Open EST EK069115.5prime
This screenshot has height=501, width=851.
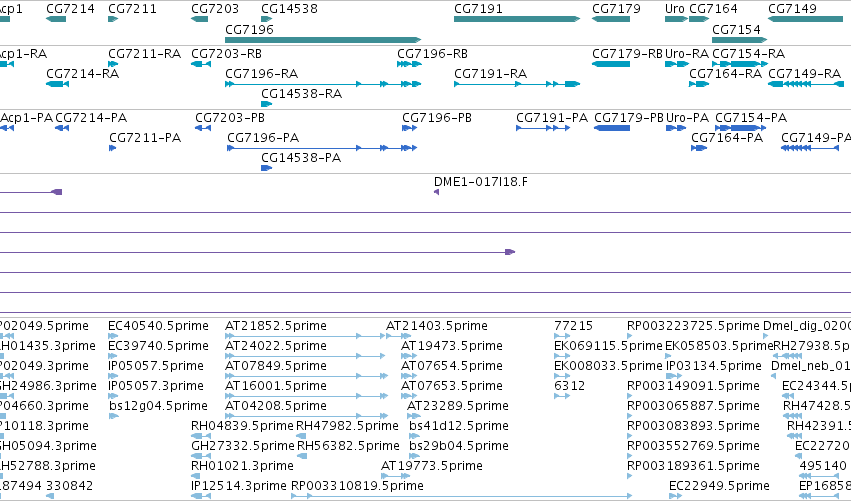[608, 346]
